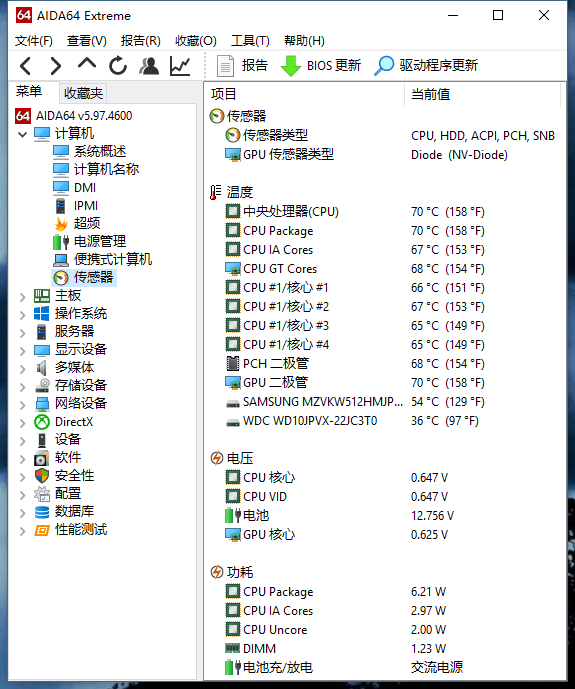Image resolution: width=575 pixels, height=689 pixels.
Task: Open the user management icon
Action: (149, 66)
